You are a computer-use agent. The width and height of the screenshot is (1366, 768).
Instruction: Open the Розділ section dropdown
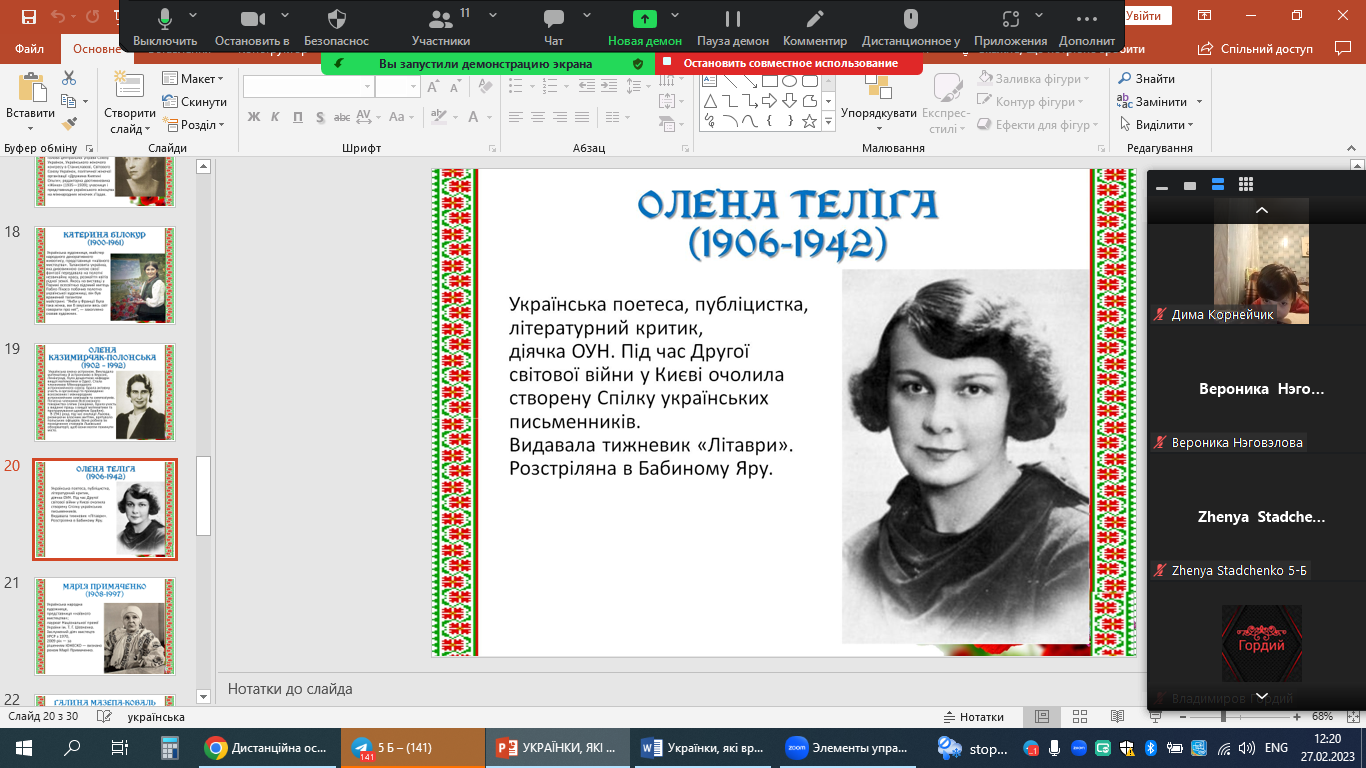[x=194, y=125]
